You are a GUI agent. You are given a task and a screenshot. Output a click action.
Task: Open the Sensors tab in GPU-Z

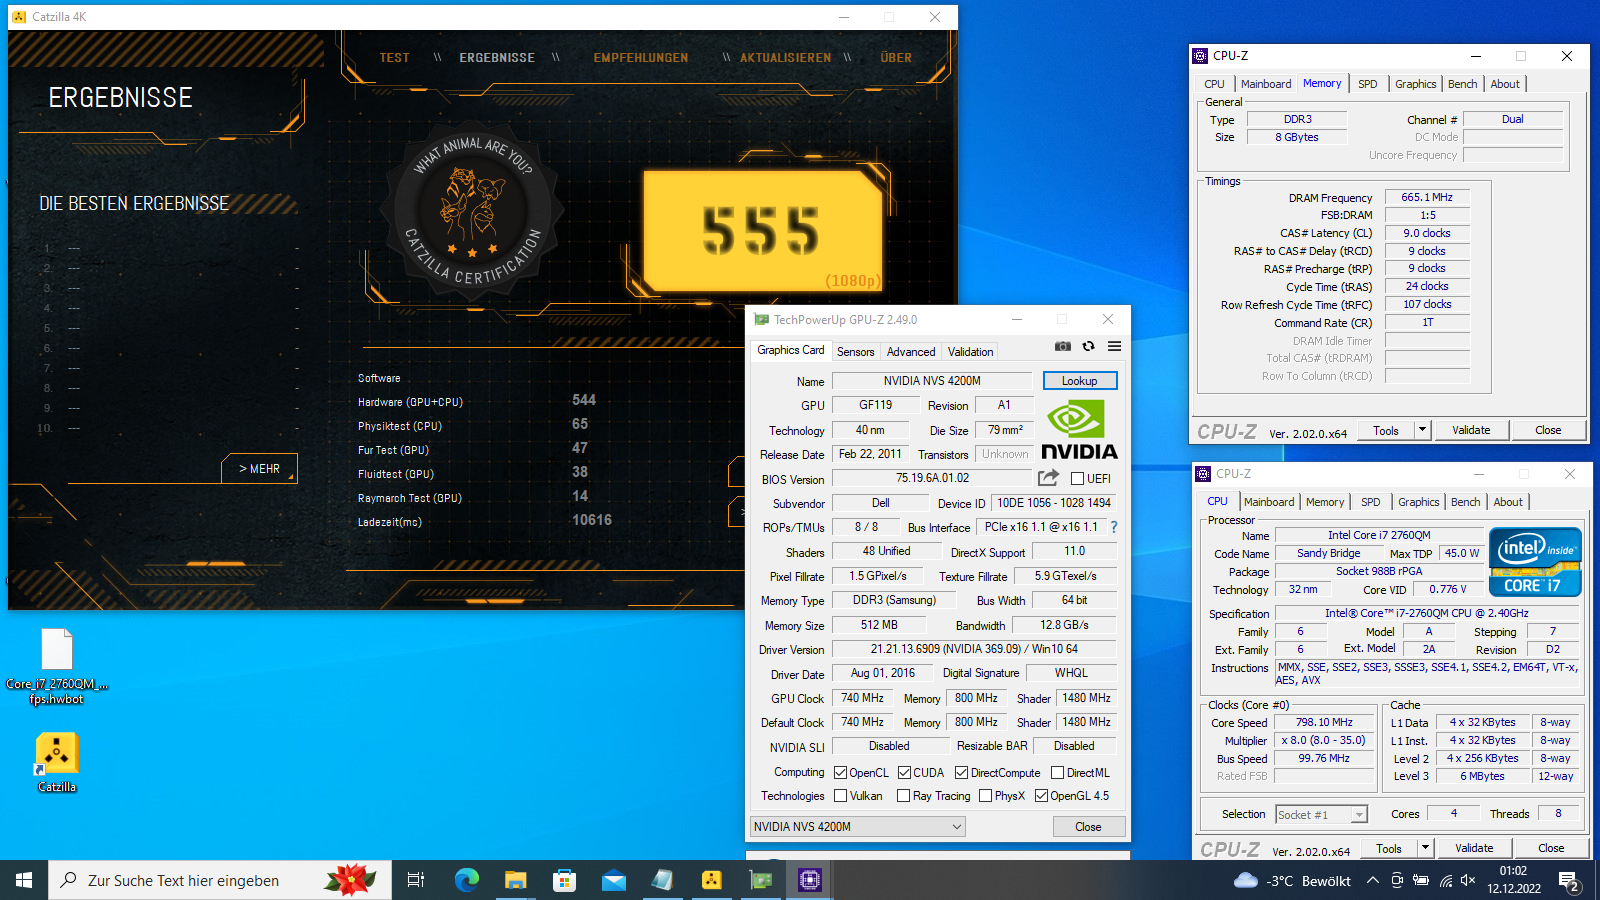[855, 351]
